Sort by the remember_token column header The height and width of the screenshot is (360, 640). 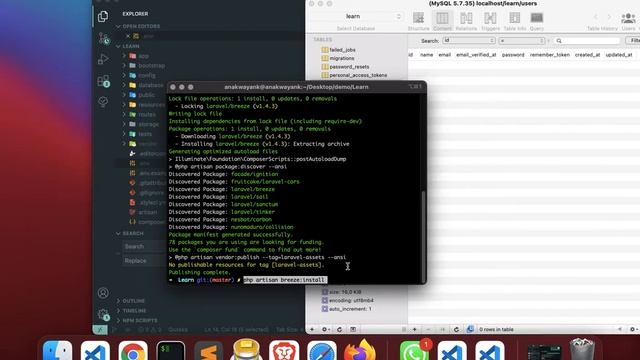(x=549, y=55)
